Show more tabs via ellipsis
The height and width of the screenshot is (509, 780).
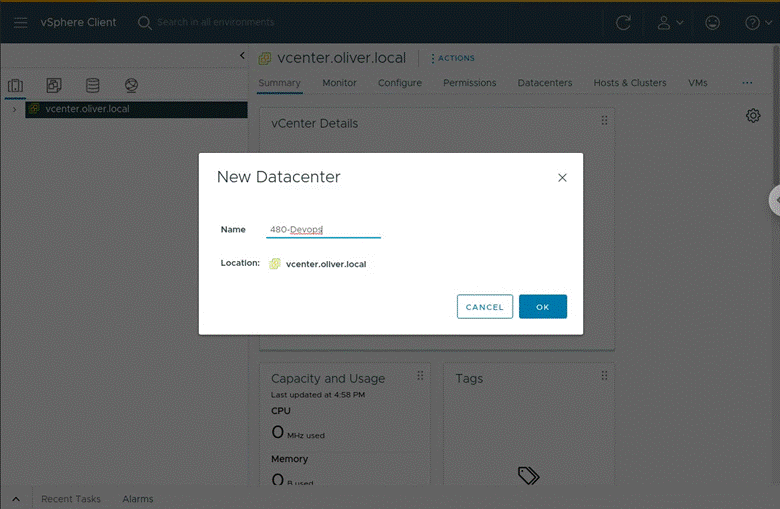click(x=747, y=83)
